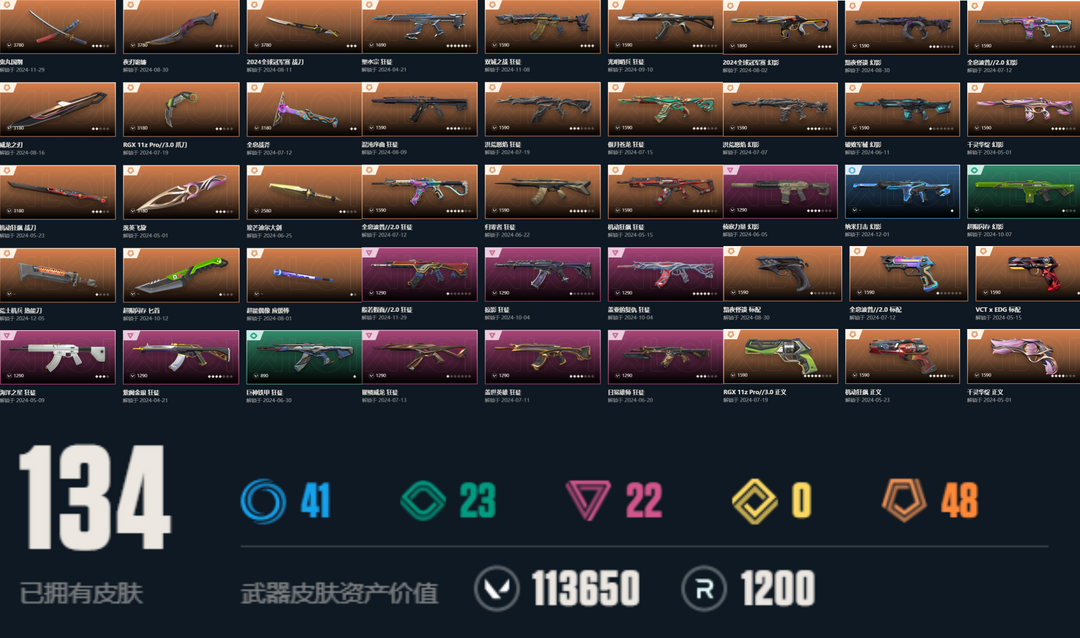Open the RGX 11z Pro//3.0 karambit skin
This screenshot has width=1080, height=638.
[x=181, y=109]
